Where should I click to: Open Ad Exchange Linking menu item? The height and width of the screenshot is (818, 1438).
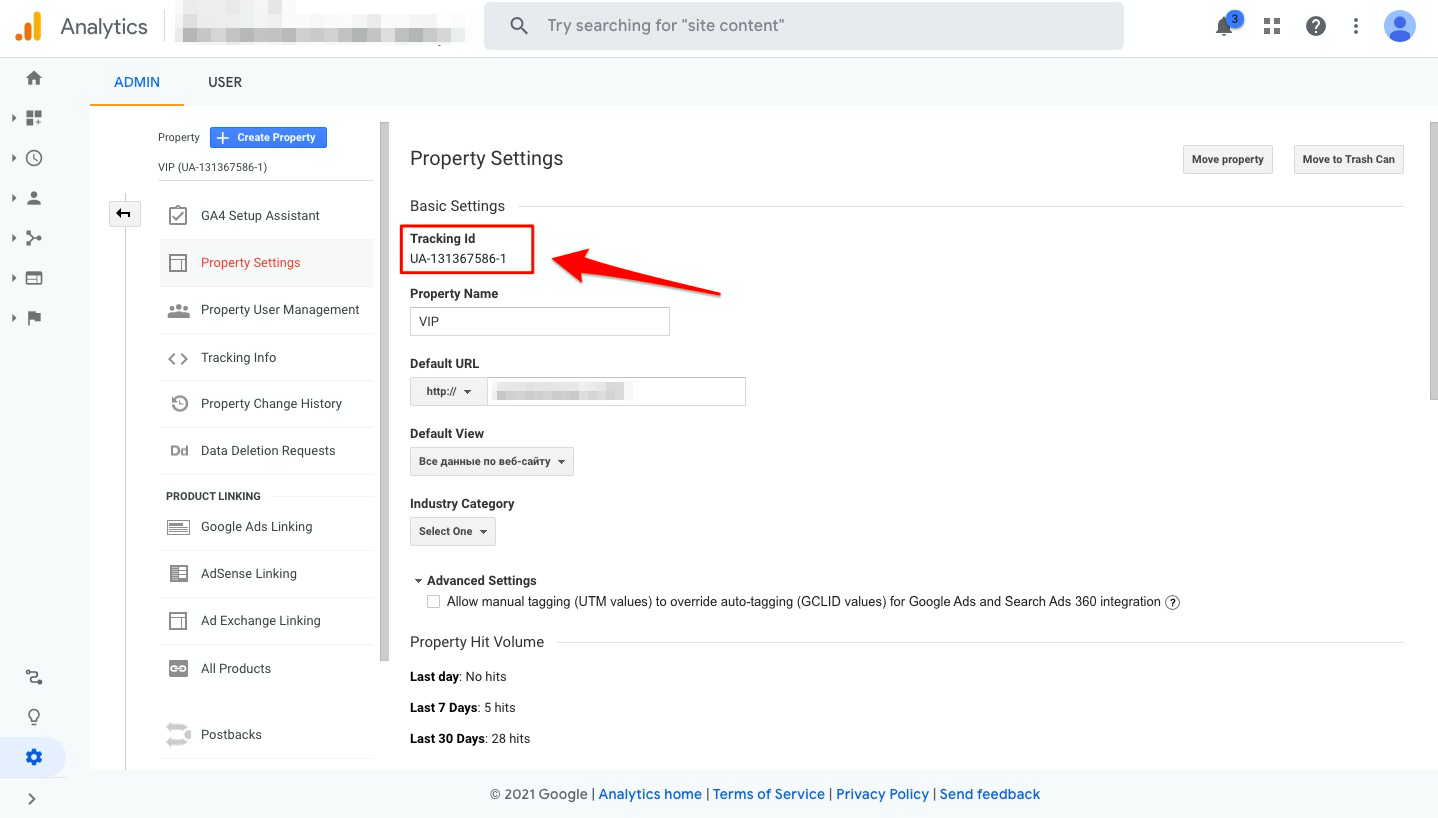(x=267, y=621)
